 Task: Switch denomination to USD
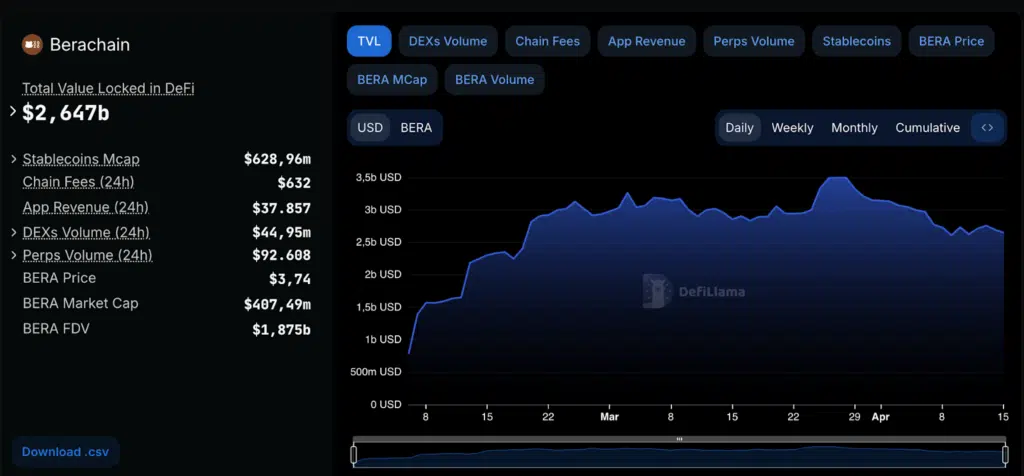370,127
